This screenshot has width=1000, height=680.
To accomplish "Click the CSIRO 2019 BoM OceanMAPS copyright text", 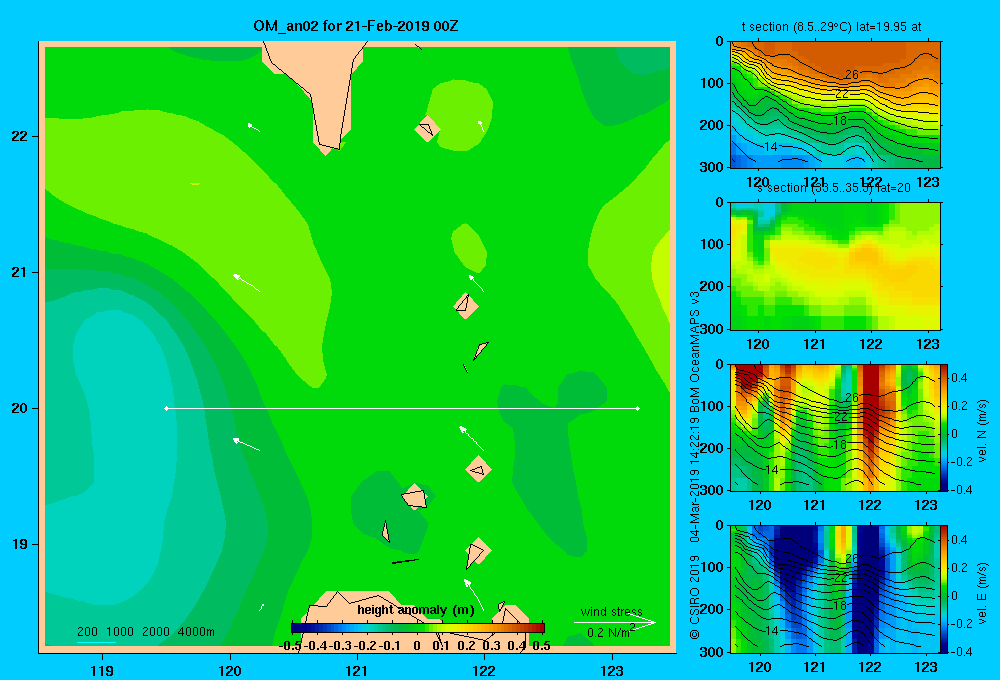I will click(695, 465).
